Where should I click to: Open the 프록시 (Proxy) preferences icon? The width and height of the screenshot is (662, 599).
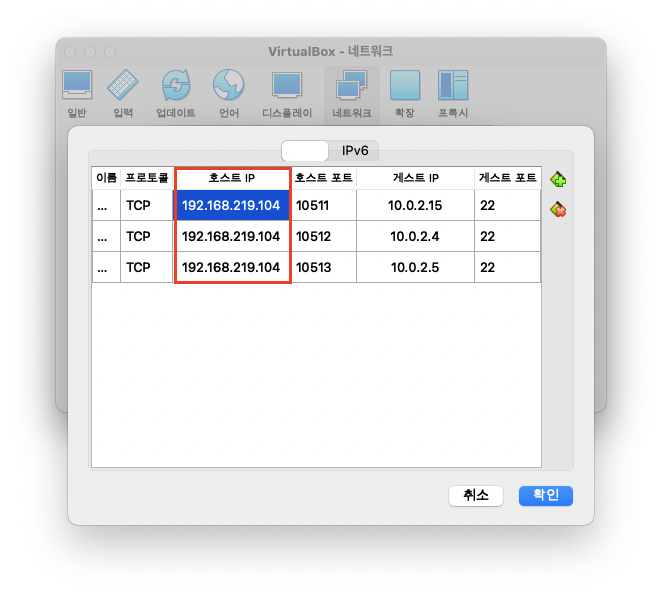click(453, 94)
